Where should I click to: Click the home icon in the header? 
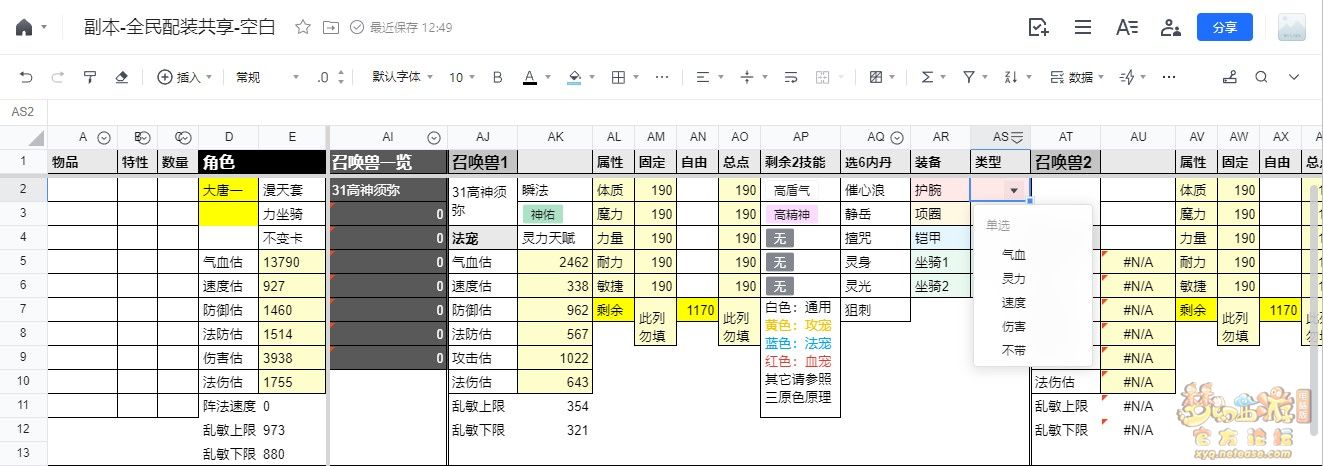tap(24, 27)
